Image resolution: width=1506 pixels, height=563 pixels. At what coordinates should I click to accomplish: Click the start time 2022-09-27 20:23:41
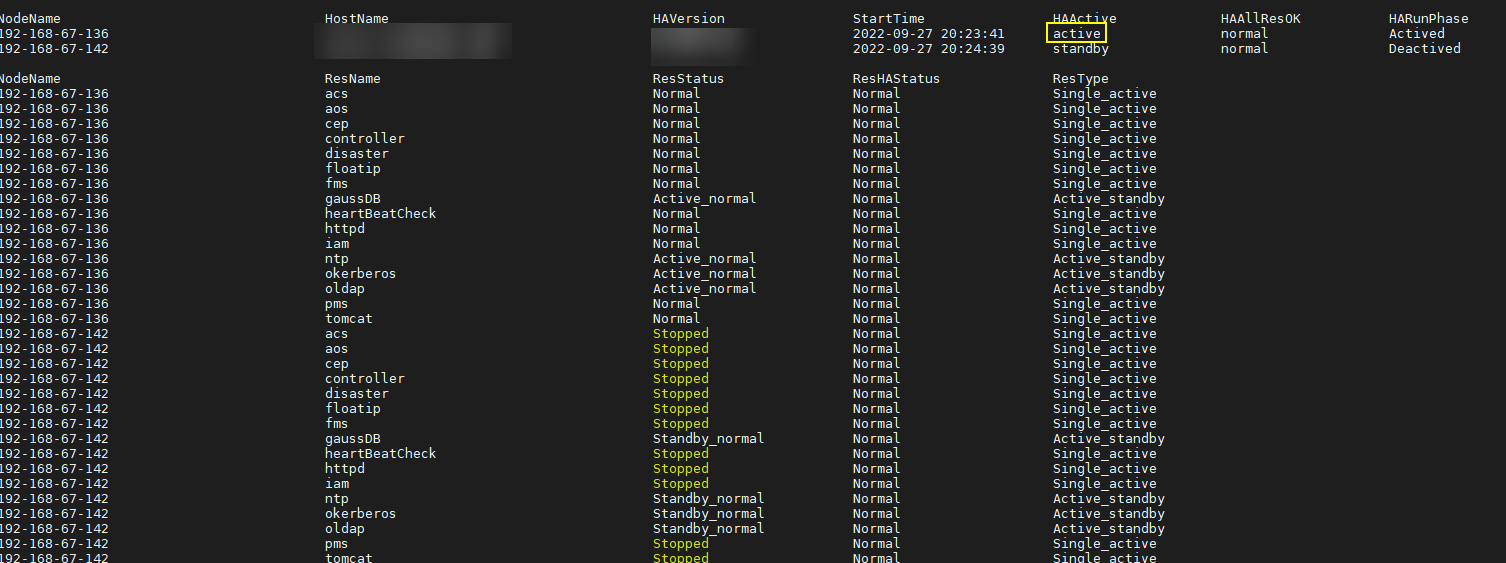coord(928,34)
